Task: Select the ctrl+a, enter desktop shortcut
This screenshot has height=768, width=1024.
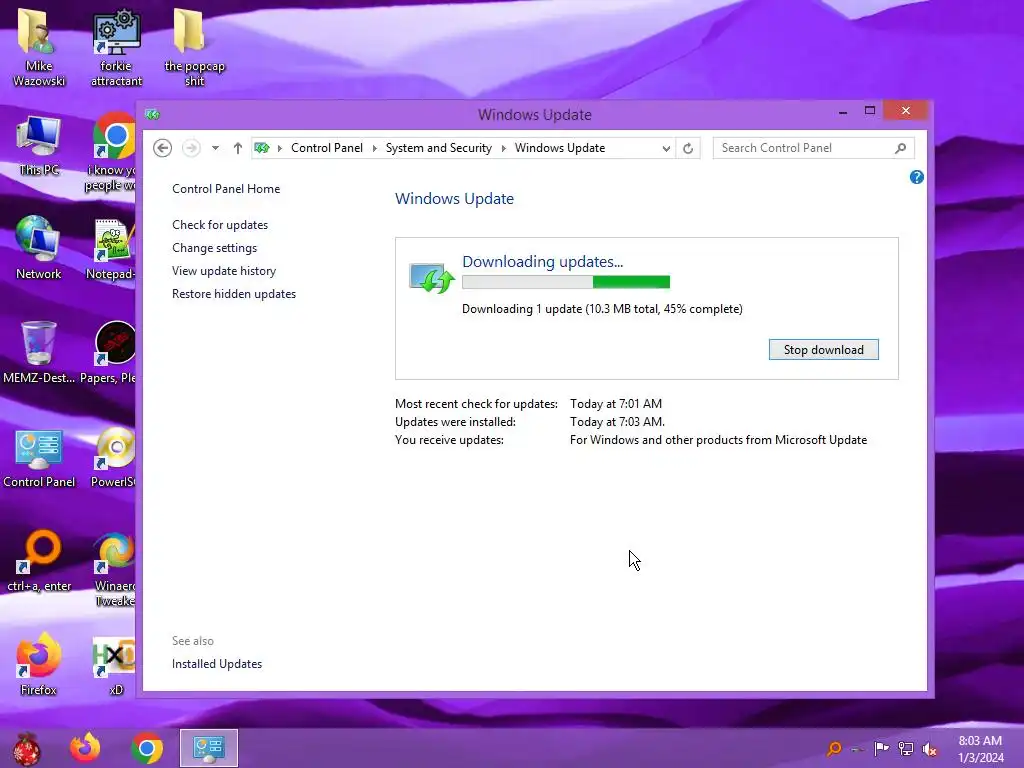Action: point(39,560)
